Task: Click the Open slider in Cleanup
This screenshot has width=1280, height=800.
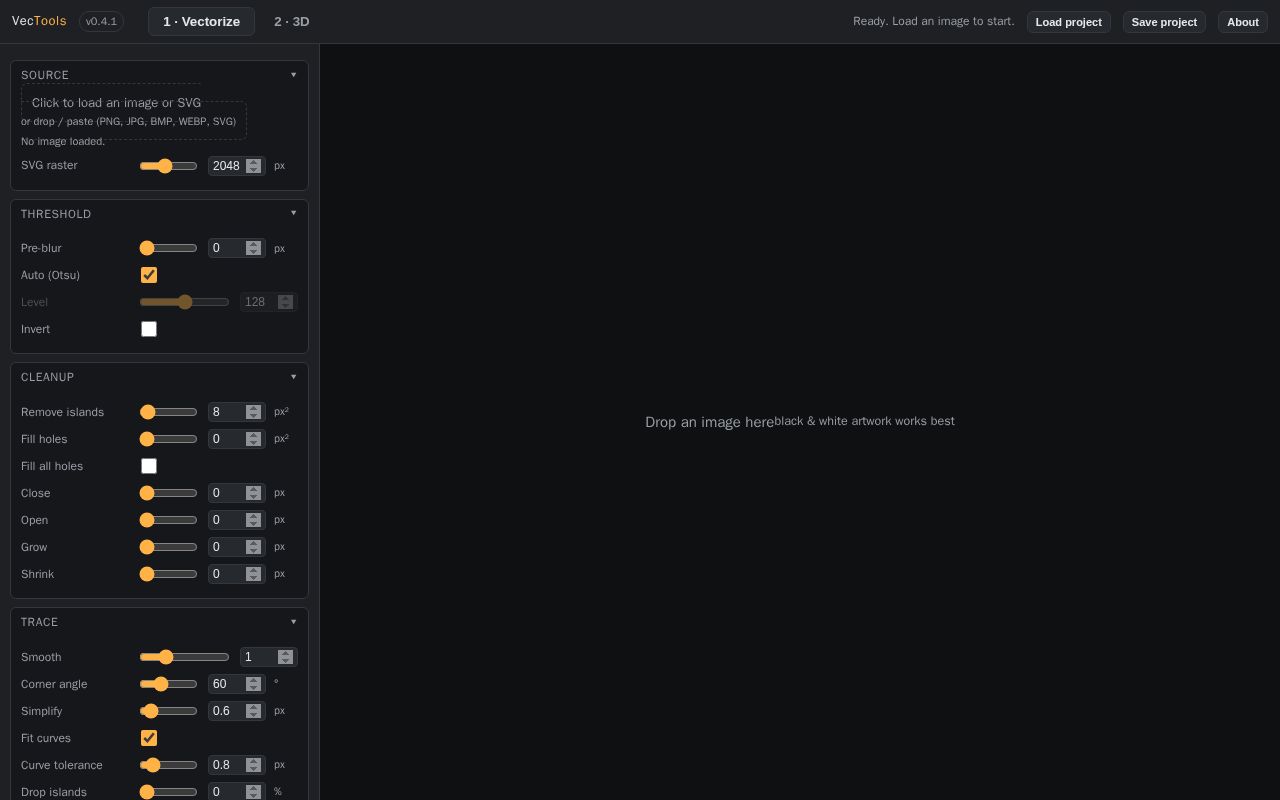Action: (169, 520)
